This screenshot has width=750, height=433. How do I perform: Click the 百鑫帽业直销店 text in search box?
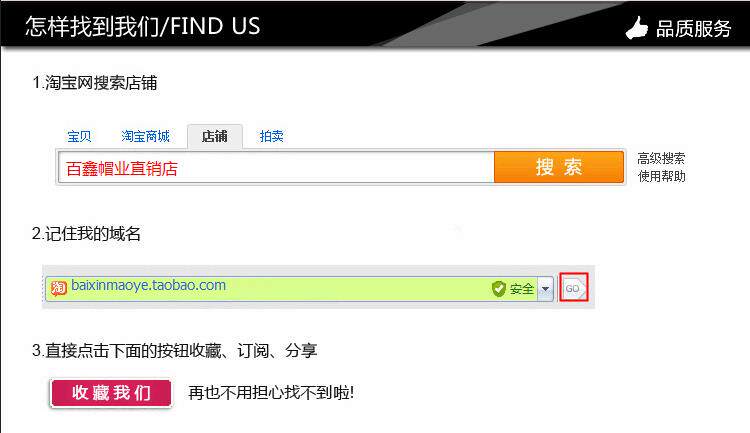pos(122,169)
